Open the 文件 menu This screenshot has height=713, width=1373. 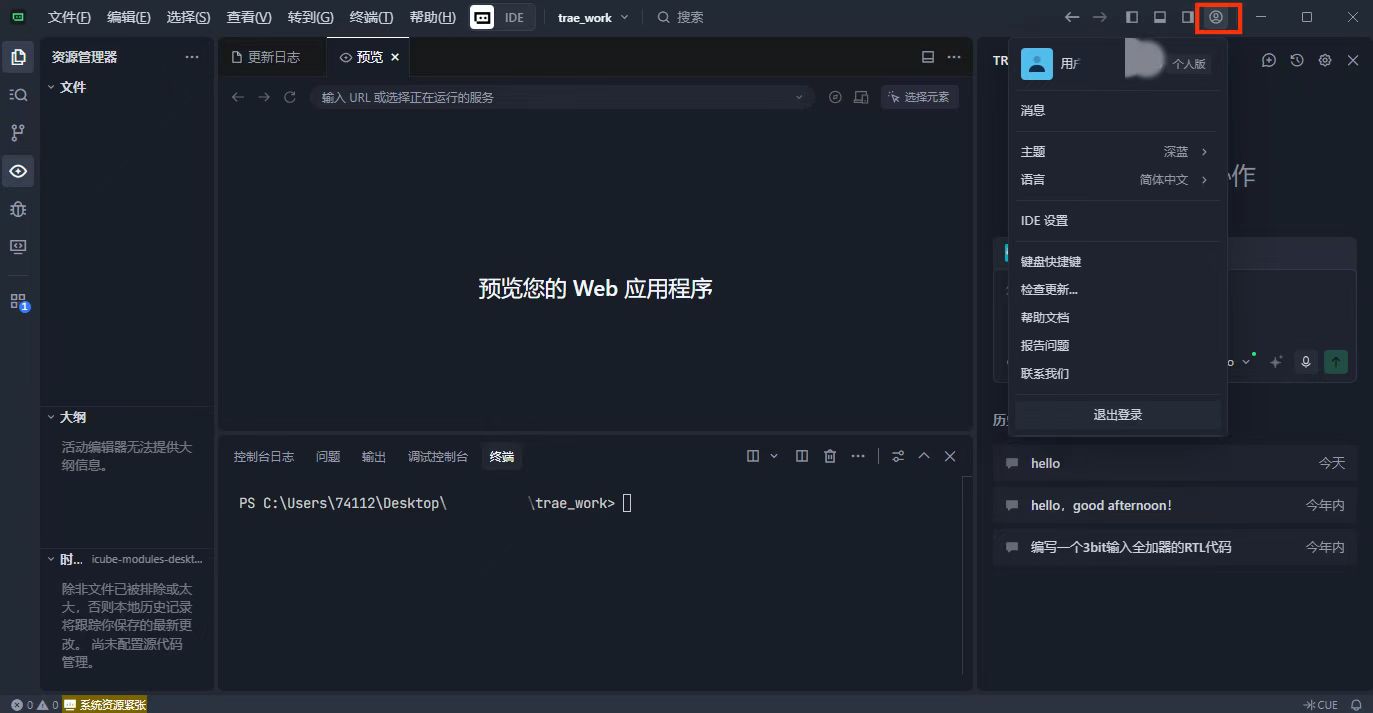(x=69, y=17)
